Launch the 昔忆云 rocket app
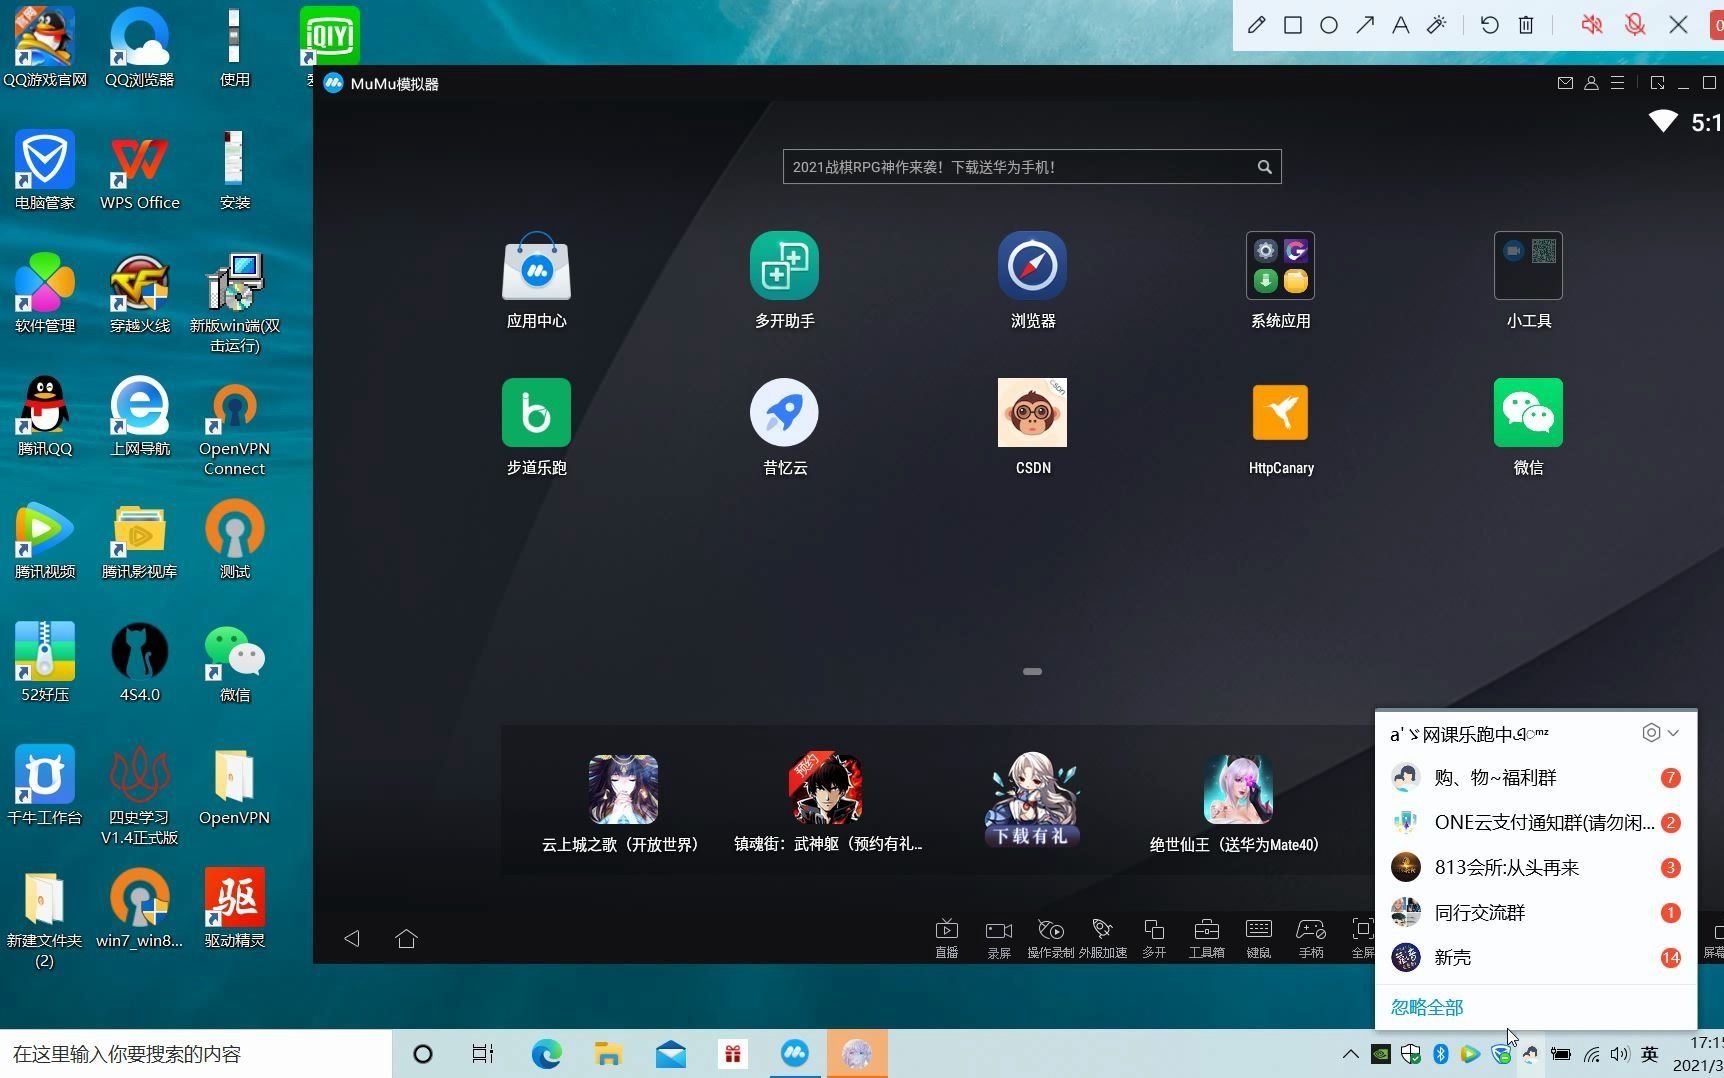This screenshot has width=1724, height=1078. click(x=784, y=412)
